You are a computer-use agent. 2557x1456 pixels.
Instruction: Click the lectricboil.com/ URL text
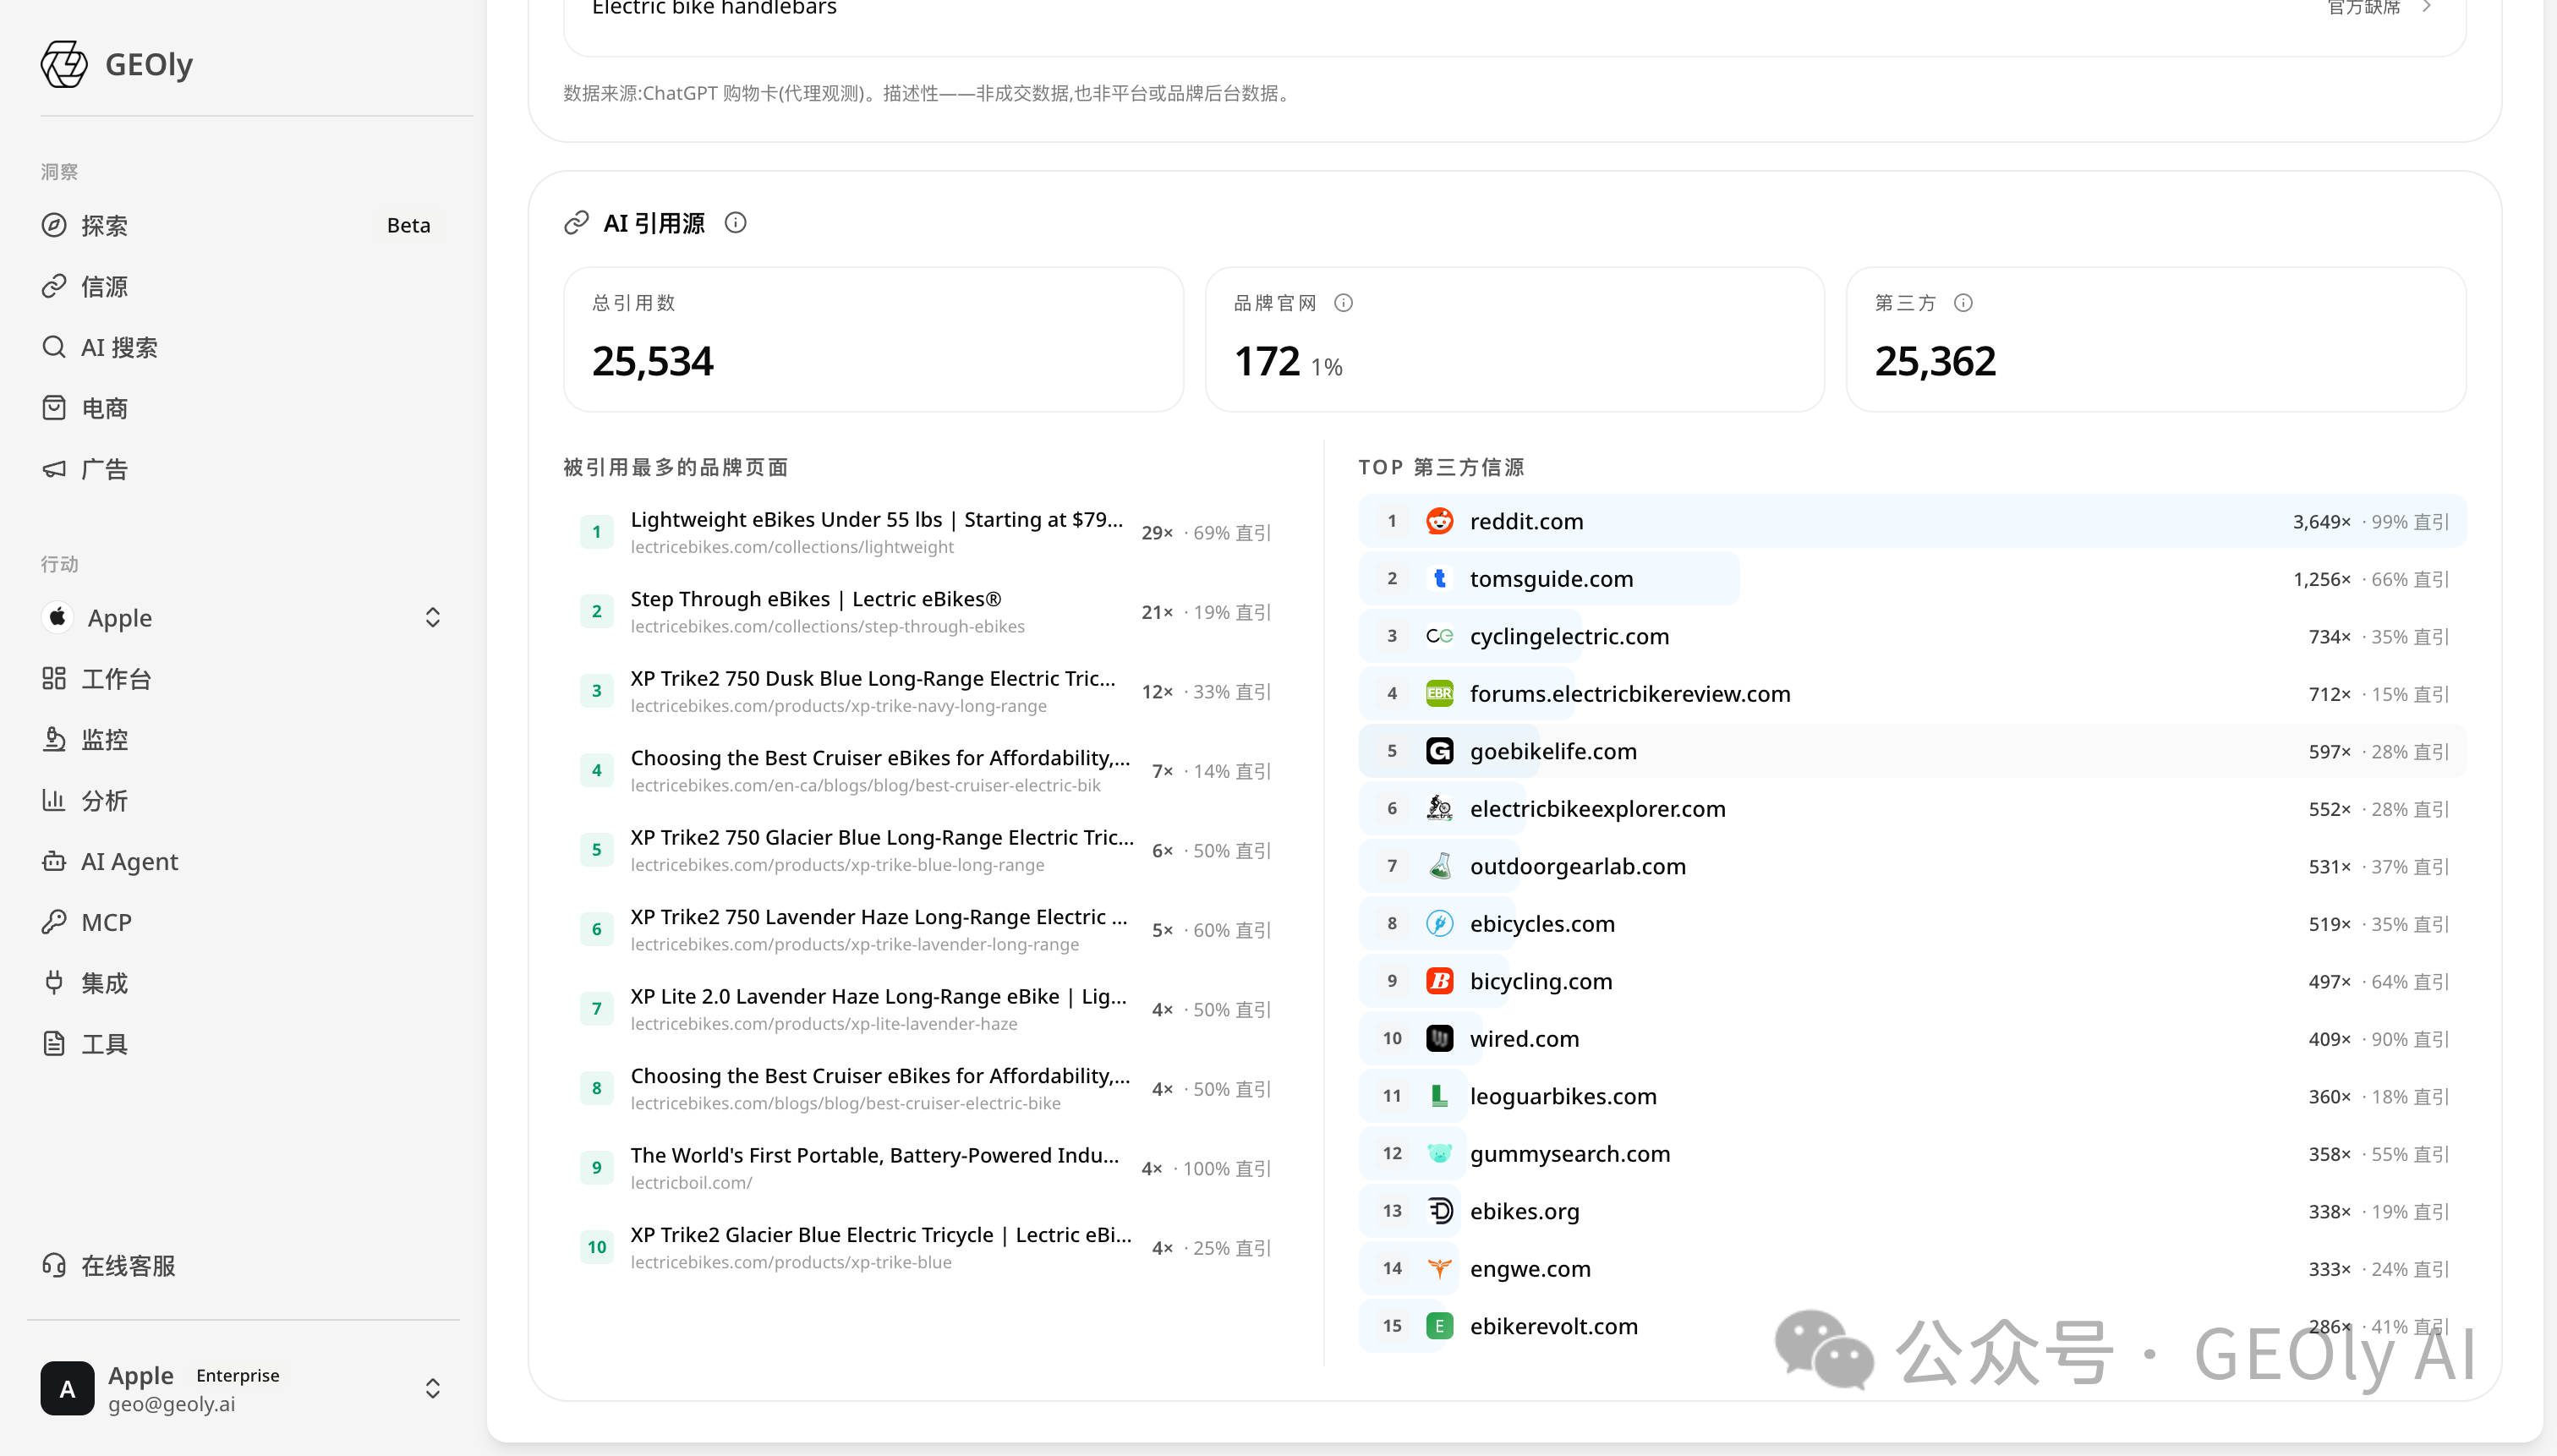click(x=691, y=1183)
